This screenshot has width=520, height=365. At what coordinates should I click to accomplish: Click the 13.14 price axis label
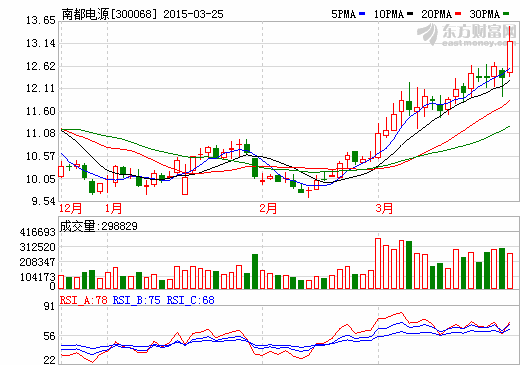[x=41, y=43]
